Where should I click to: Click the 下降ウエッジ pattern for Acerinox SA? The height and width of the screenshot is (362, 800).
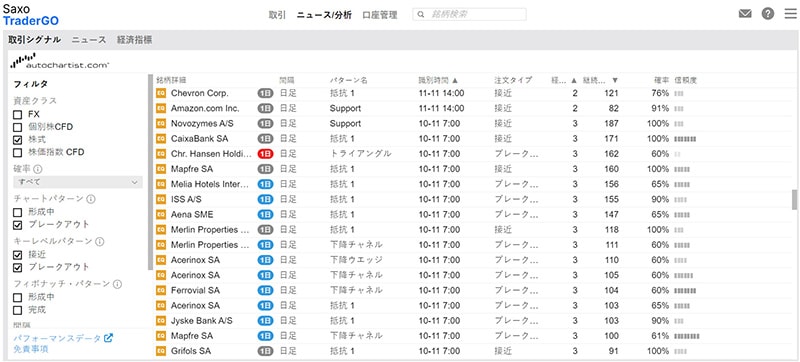(x=356, y=260)
